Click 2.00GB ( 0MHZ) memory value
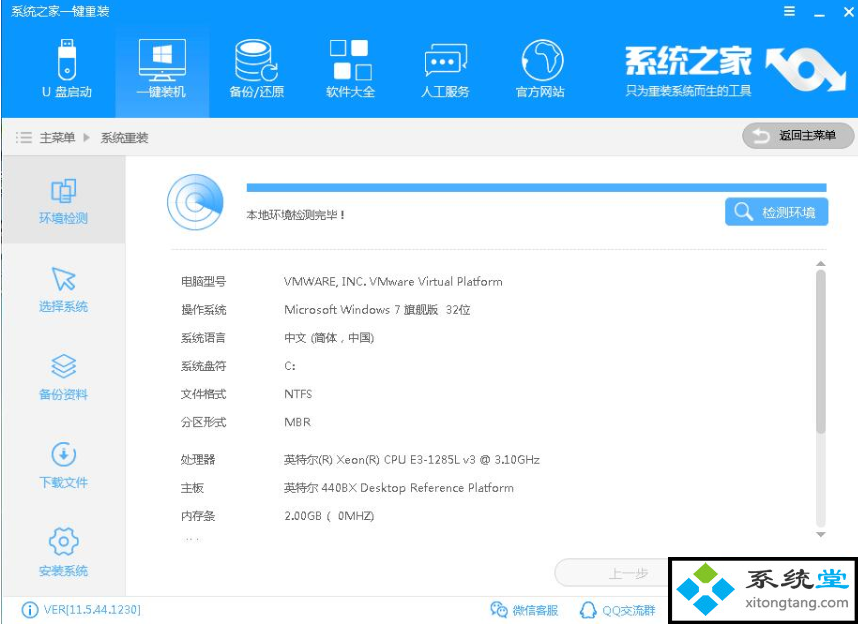The height and width of the screenshot is (624, 858). (x=329, y=516)
